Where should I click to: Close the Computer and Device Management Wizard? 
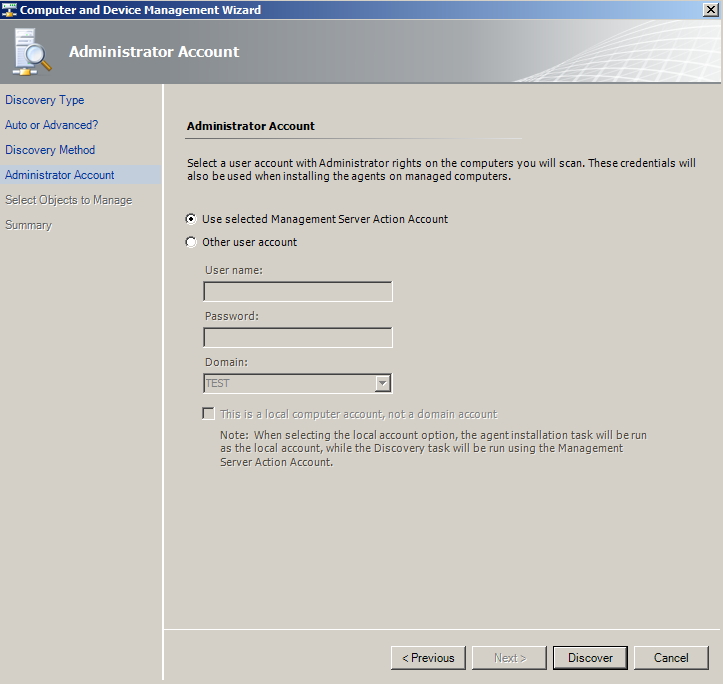(710, 10)
